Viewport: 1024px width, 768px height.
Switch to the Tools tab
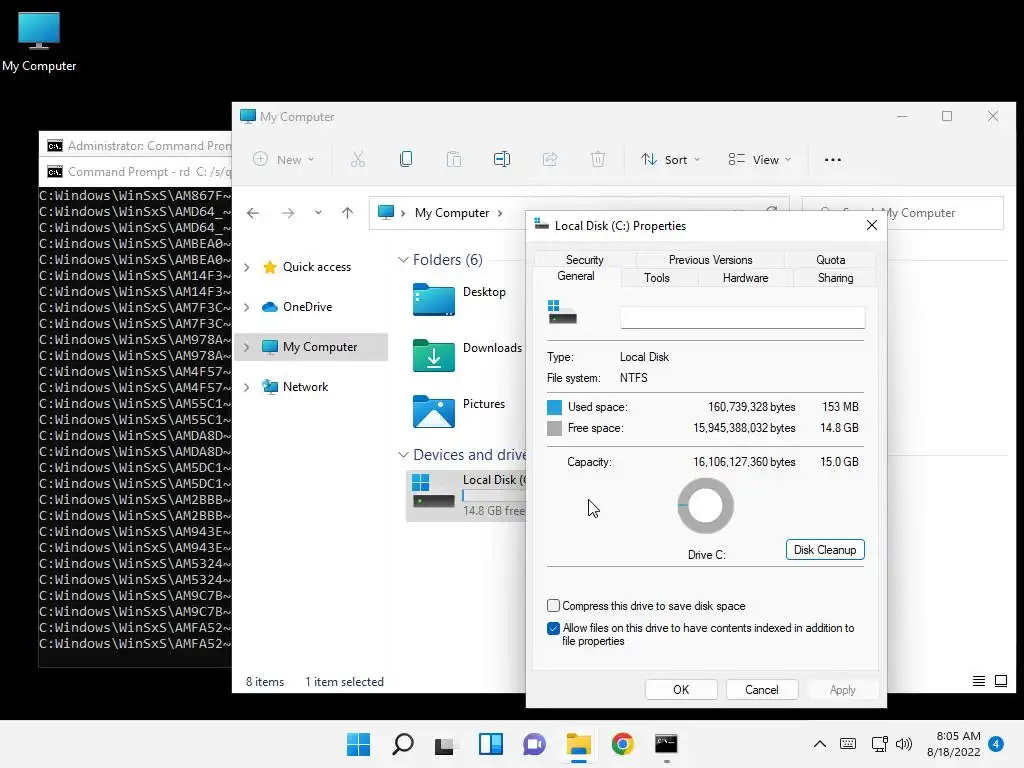point(656,278)
